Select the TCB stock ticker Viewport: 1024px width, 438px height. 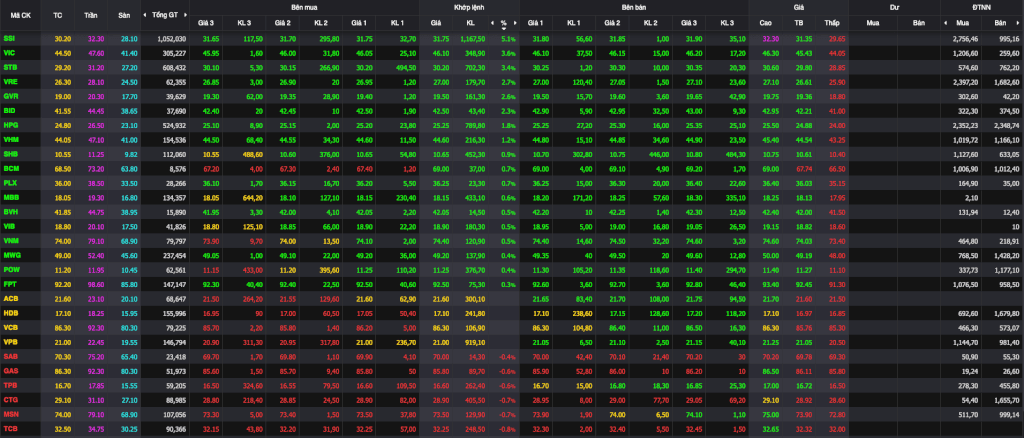10,428
